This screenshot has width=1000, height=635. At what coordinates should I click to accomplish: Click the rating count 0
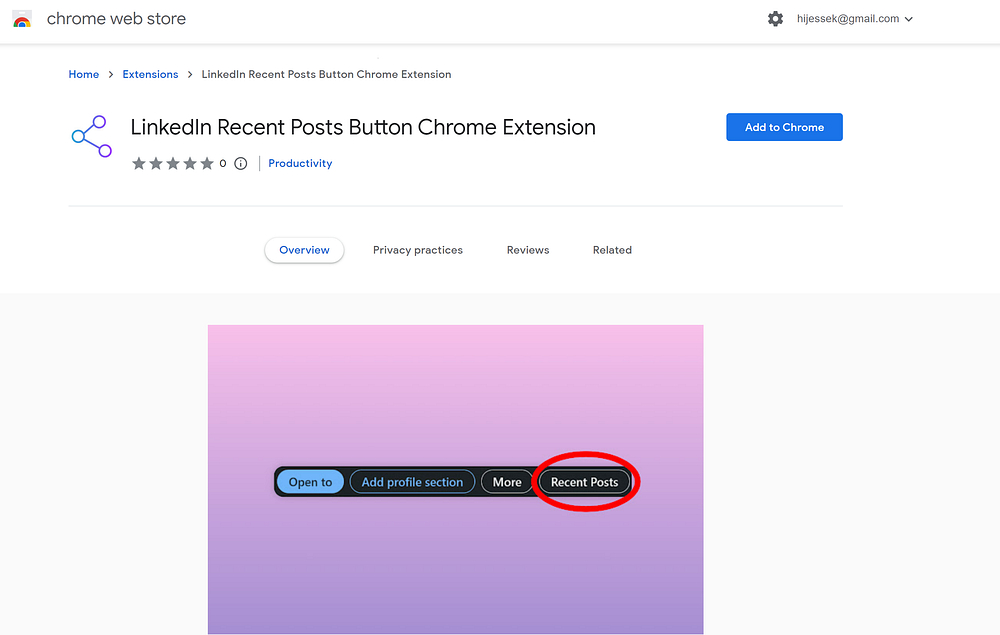pyautogui.click(x=223, y=164)
